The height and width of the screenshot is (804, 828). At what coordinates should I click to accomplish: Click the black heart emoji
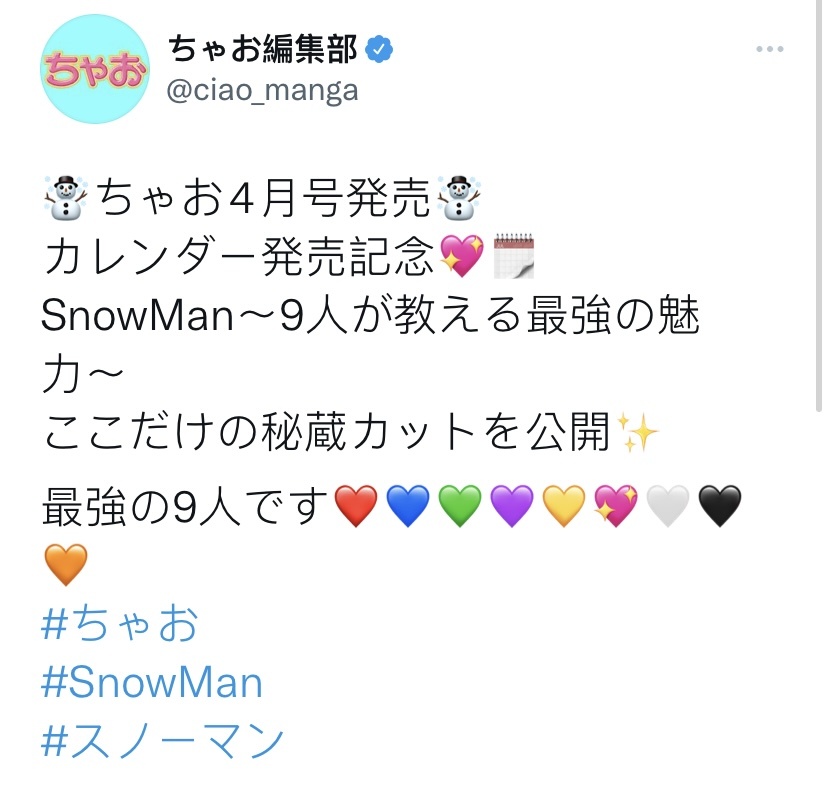tap(720, 506)
